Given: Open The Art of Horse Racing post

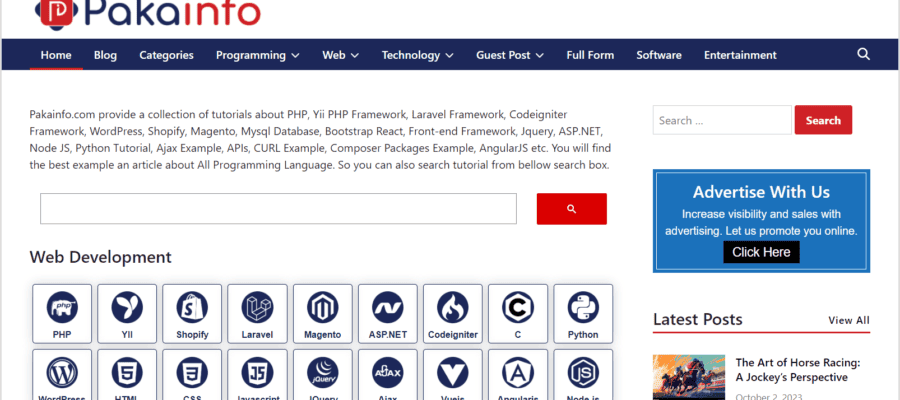Looking at the screenshot, I should (x=798, y=370).
